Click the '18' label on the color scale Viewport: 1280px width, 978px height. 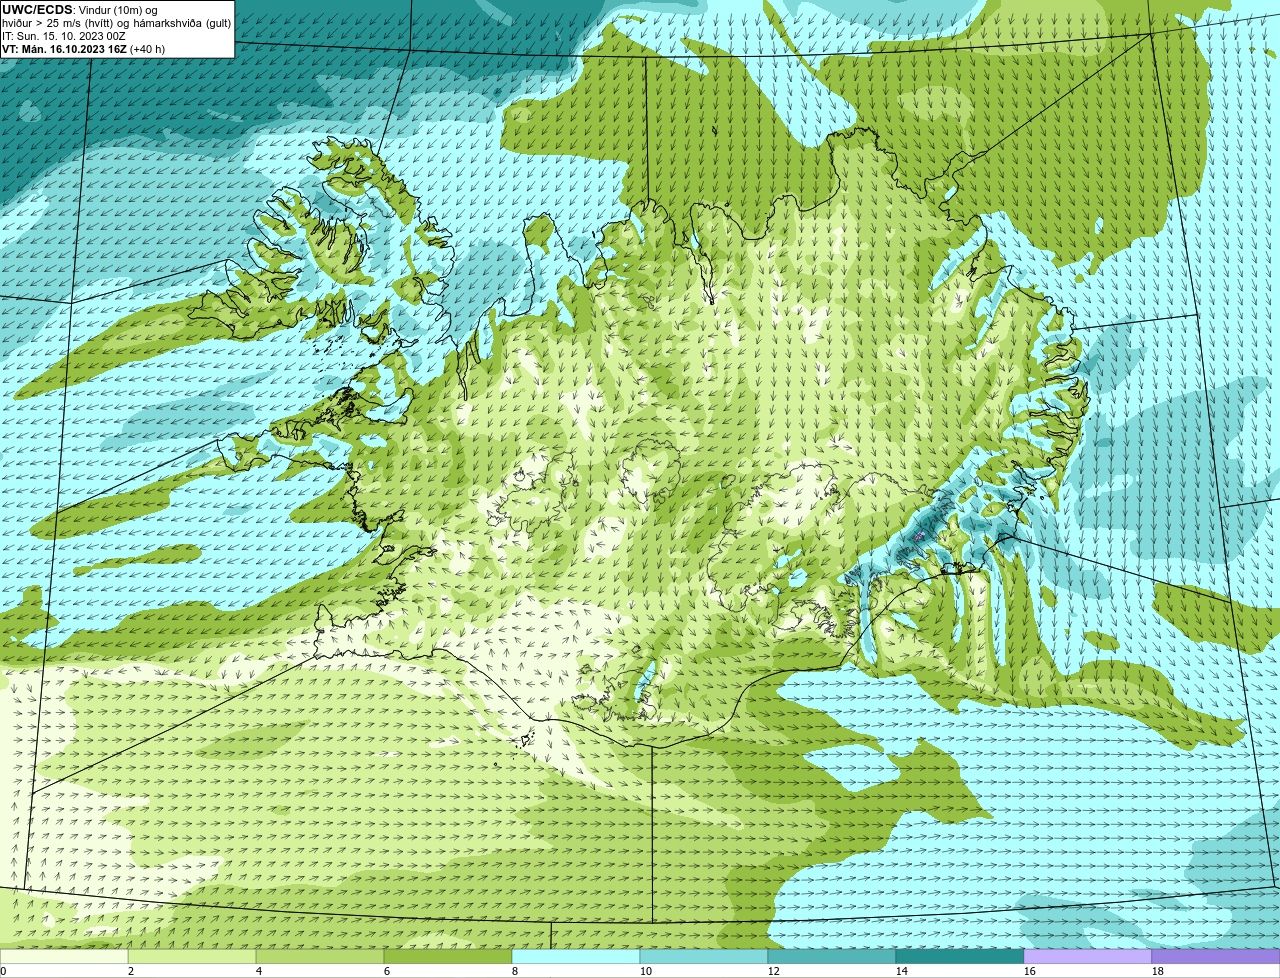(1158, 971)
